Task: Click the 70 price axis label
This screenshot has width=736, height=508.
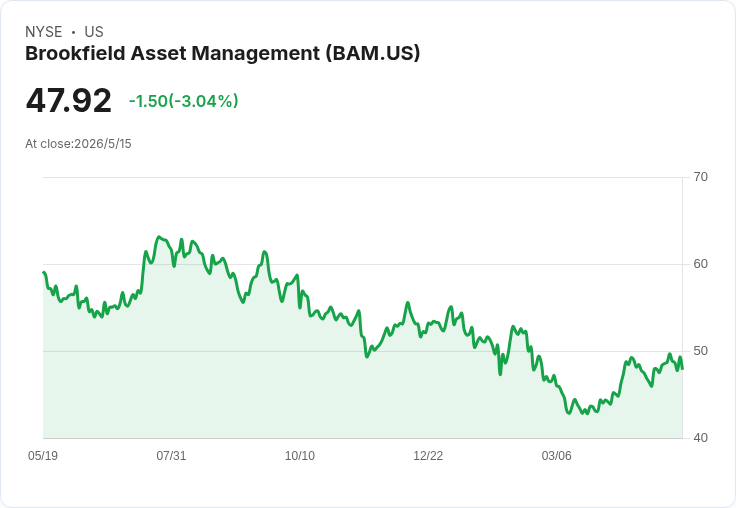Action: tap(700, 177)
